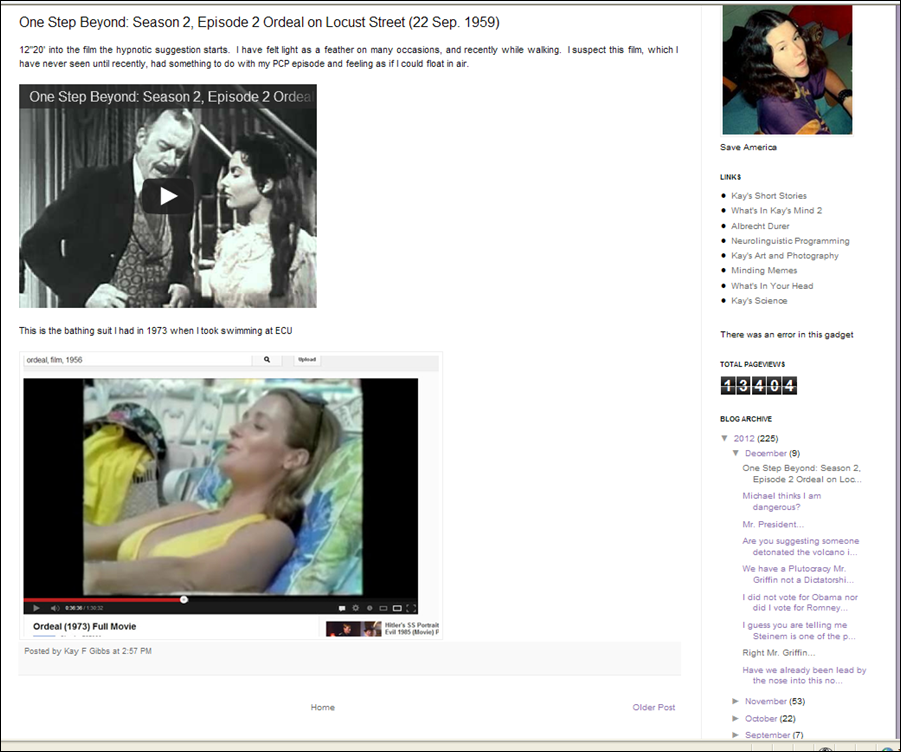901x752 pixels.
Task: Open archive post about detonated volcano
Action: pos(800,547)
